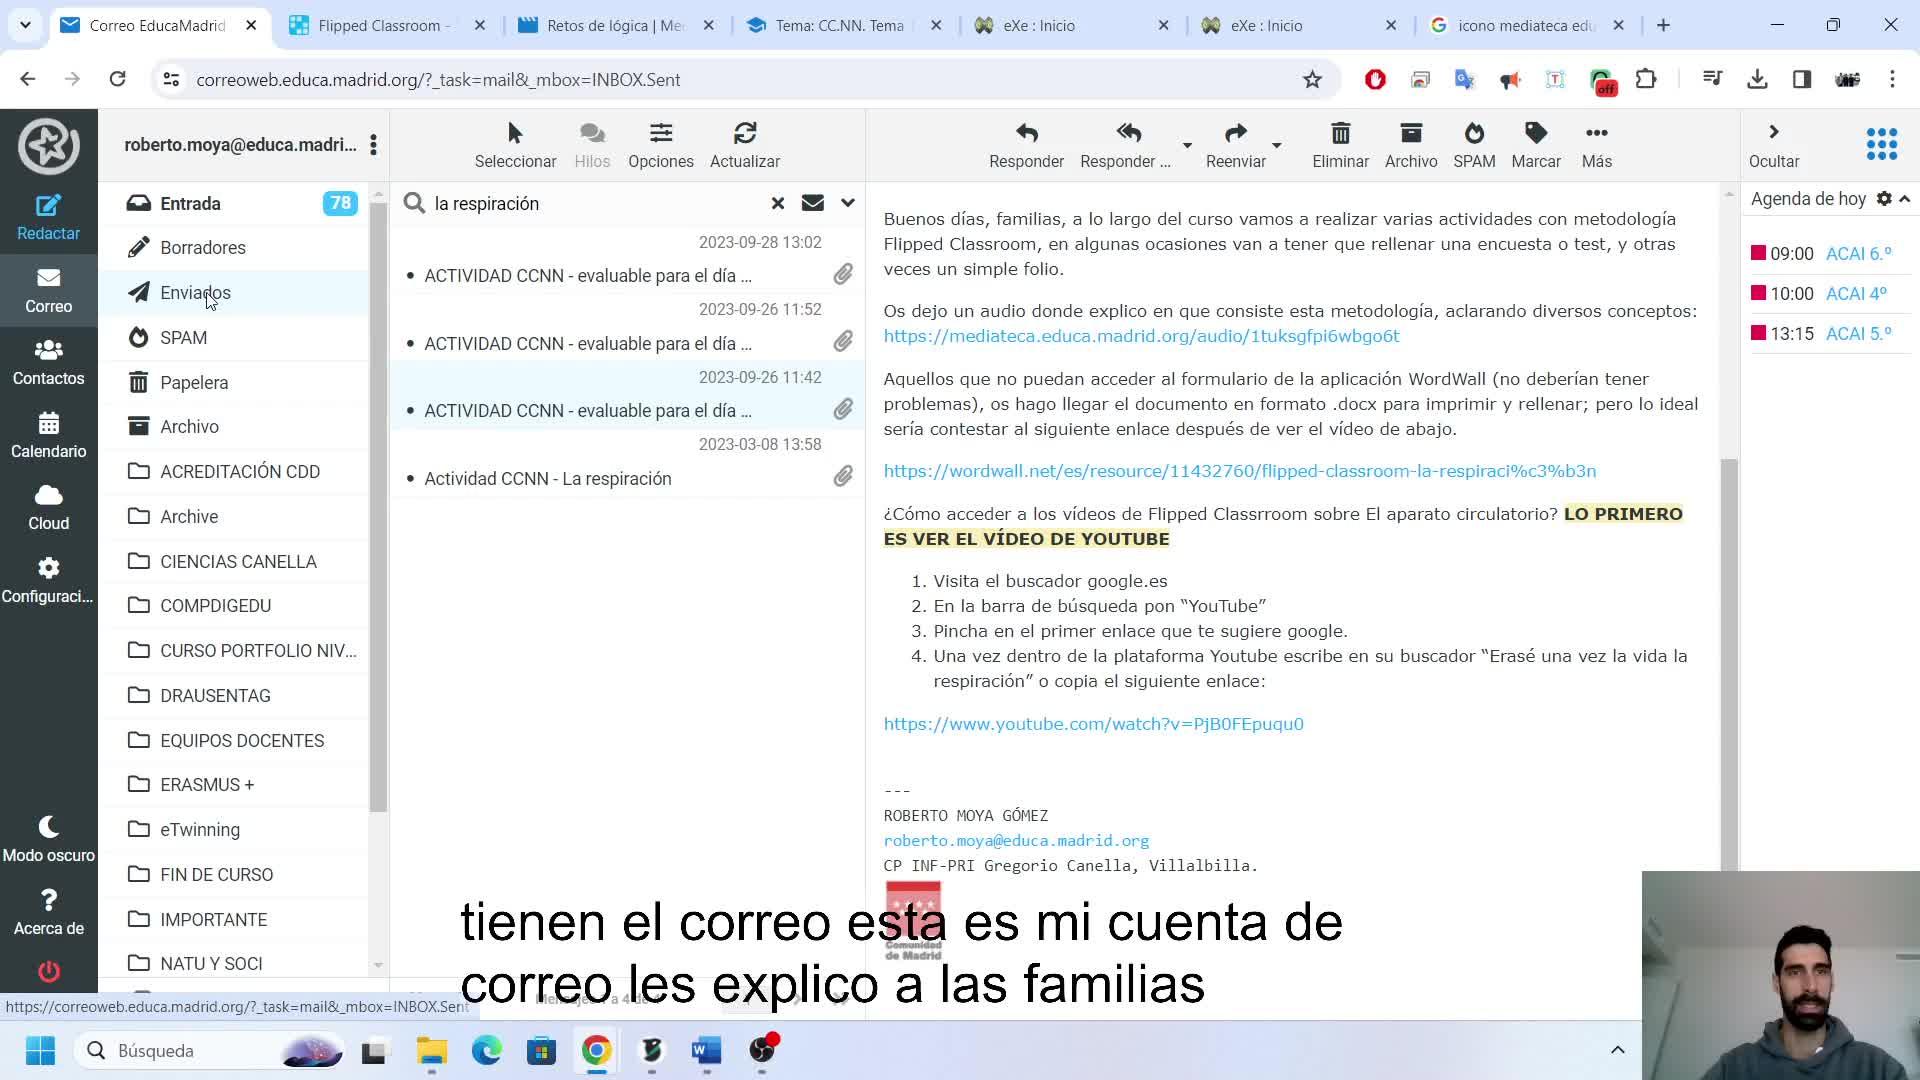Open the ACAI 6.º agenda event

1858,254
